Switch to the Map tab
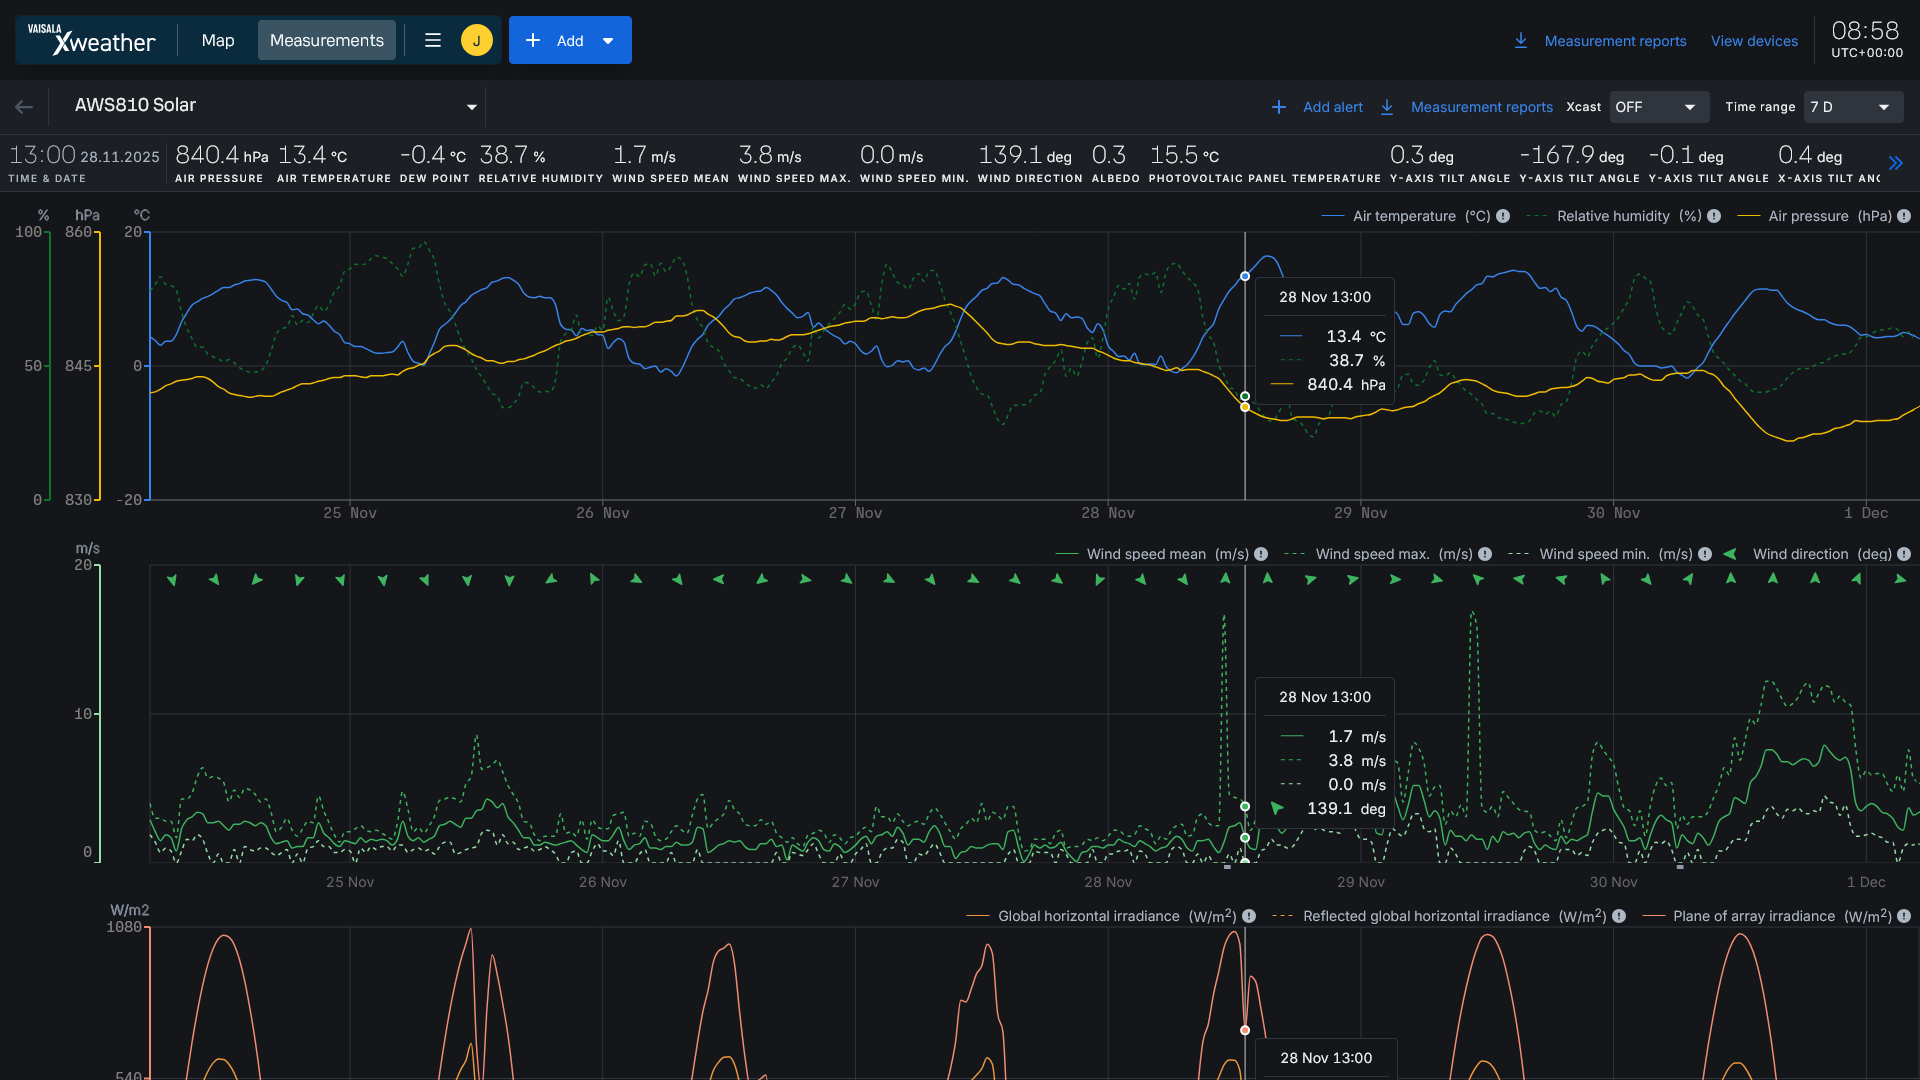Viewport: 1920px width, 1080px height. tap(217, 40)
